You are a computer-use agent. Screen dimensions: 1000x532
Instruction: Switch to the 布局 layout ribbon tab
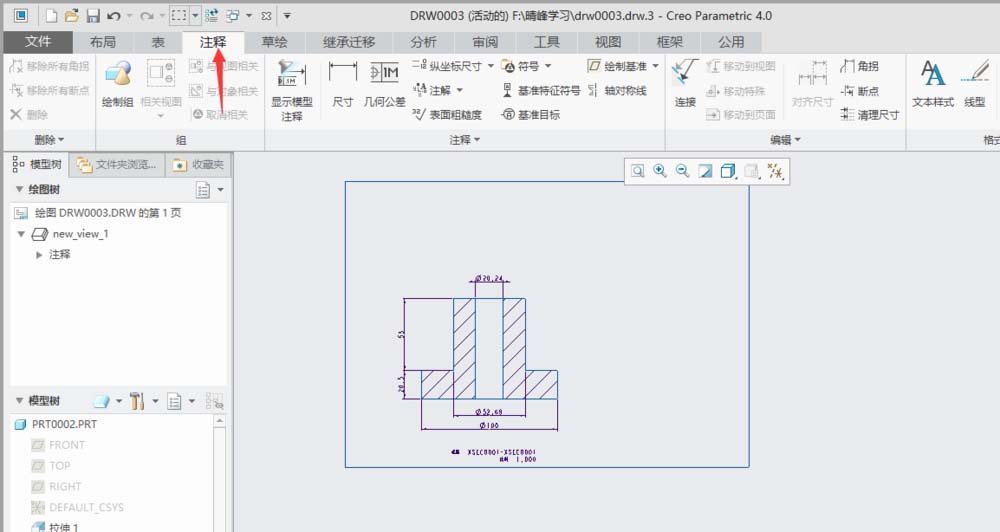[103, 42]
